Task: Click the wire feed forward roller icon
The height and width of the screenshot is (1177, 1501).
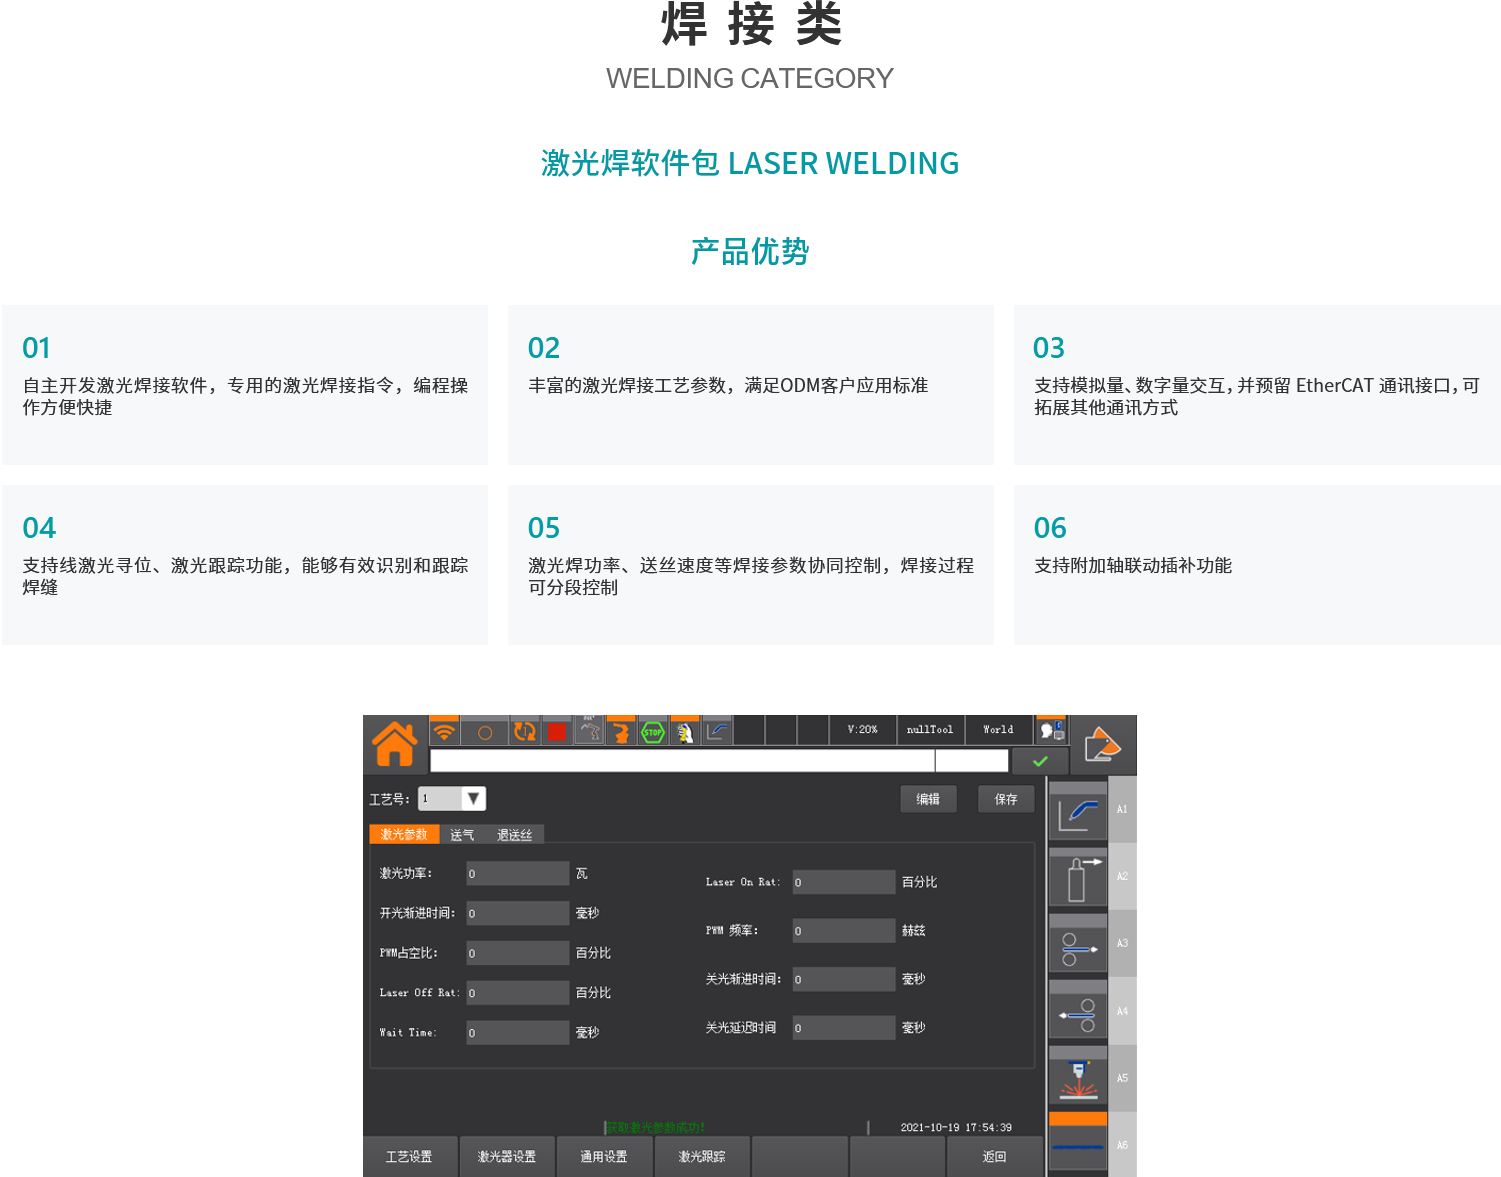Action: click(x=1077, y=946)
